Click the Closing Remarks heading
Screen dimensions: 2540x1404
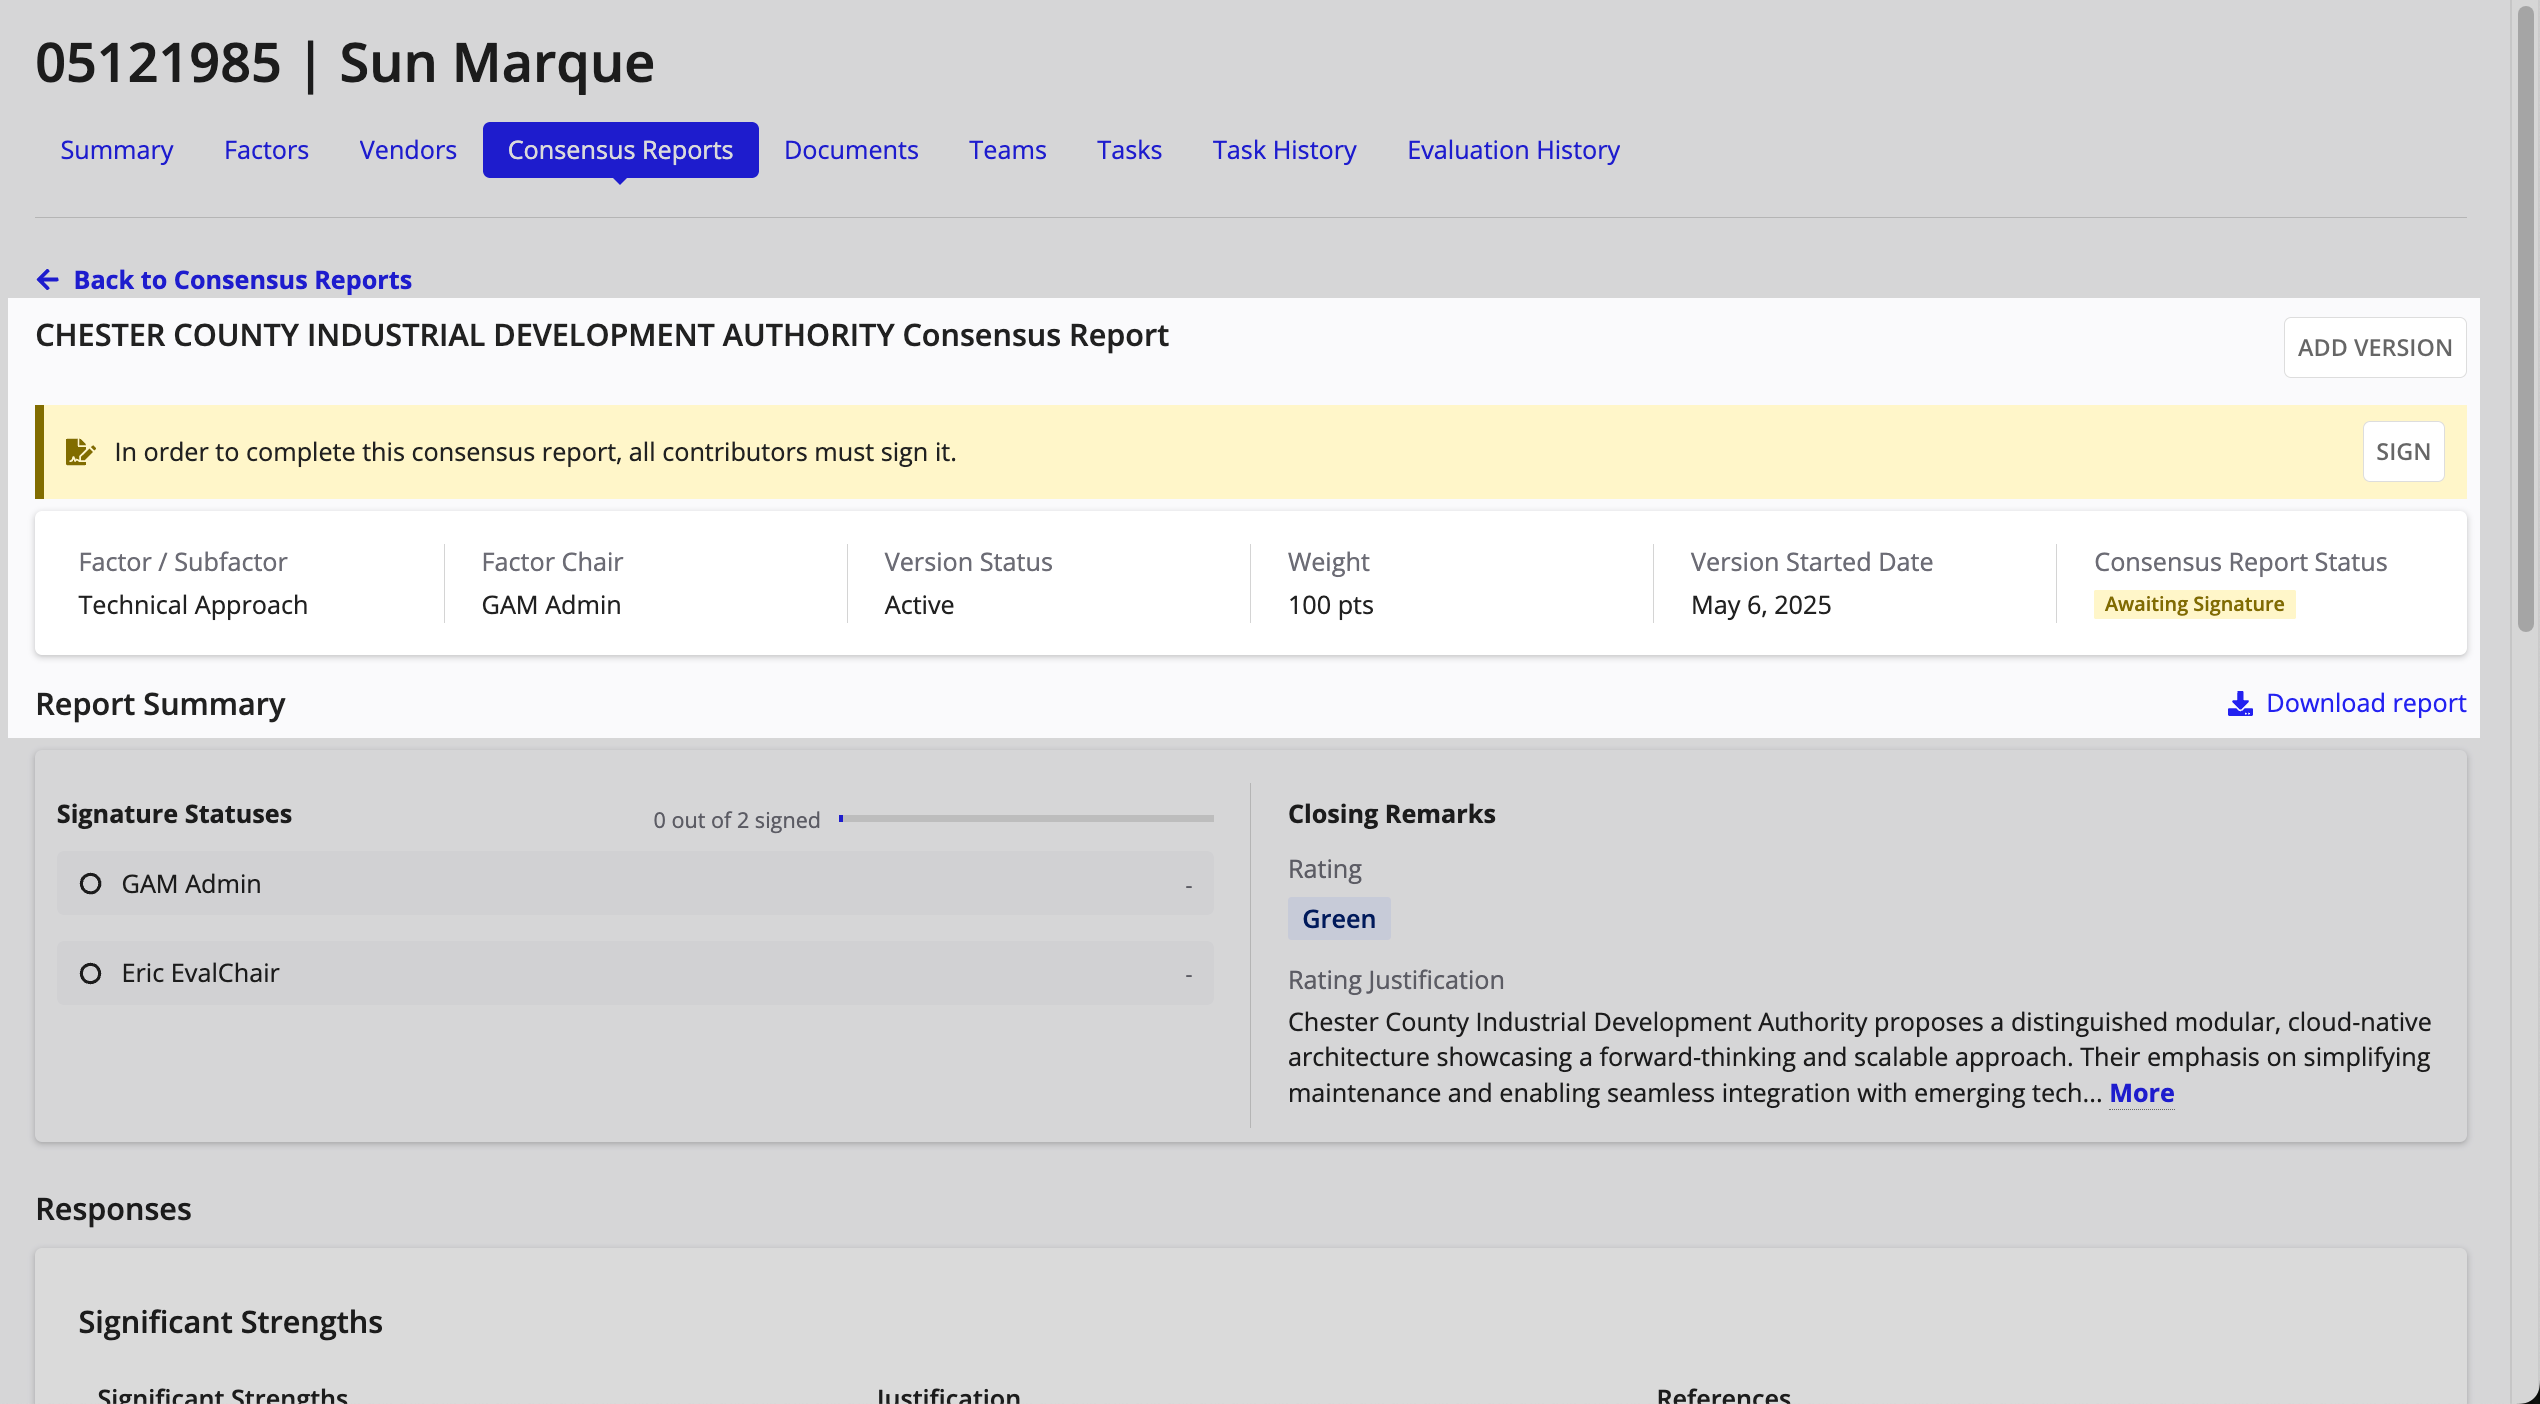pyautogui.click(x=1391, y=814)
